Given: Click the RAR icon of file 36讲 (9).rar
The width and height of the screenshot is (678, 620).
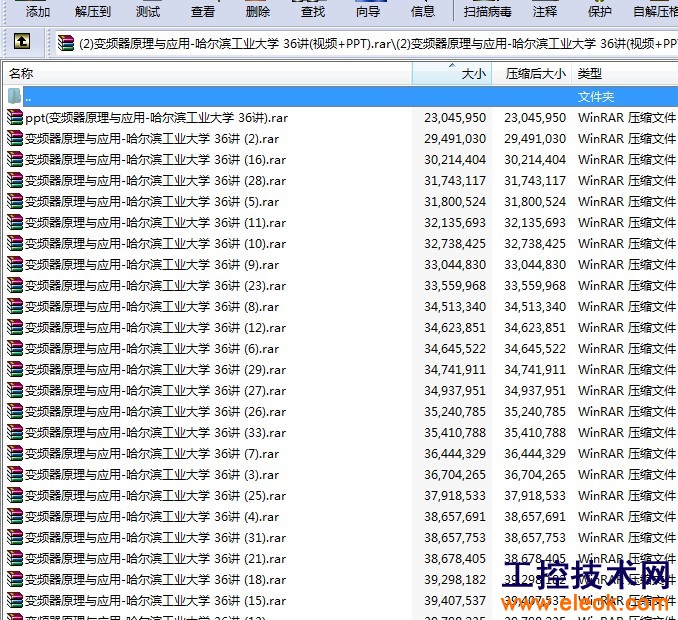Looking at the screenshot, I should (x=15, y=264).
